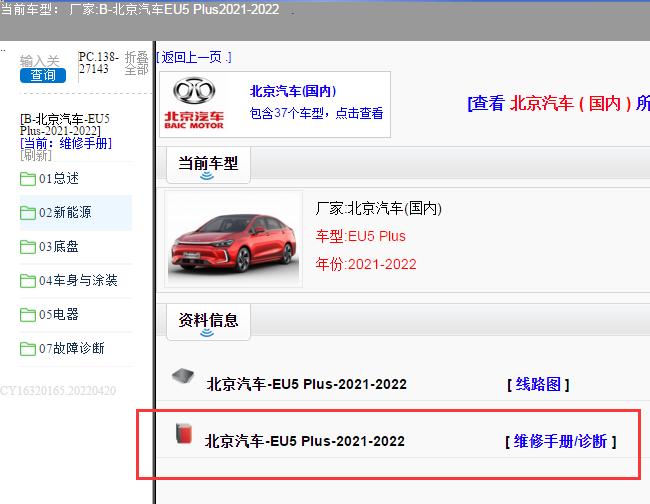This screenshot has width=650, height=504.
Task: Select 07故障诊断 tree item label
Action: click(72, 349)
